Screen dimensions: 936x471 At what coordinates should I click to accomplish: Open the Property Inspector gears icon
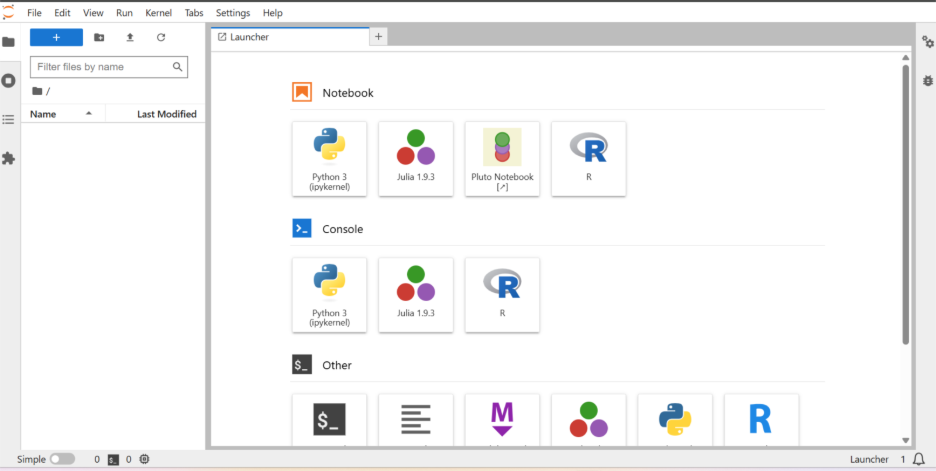[x=927, y=42]
